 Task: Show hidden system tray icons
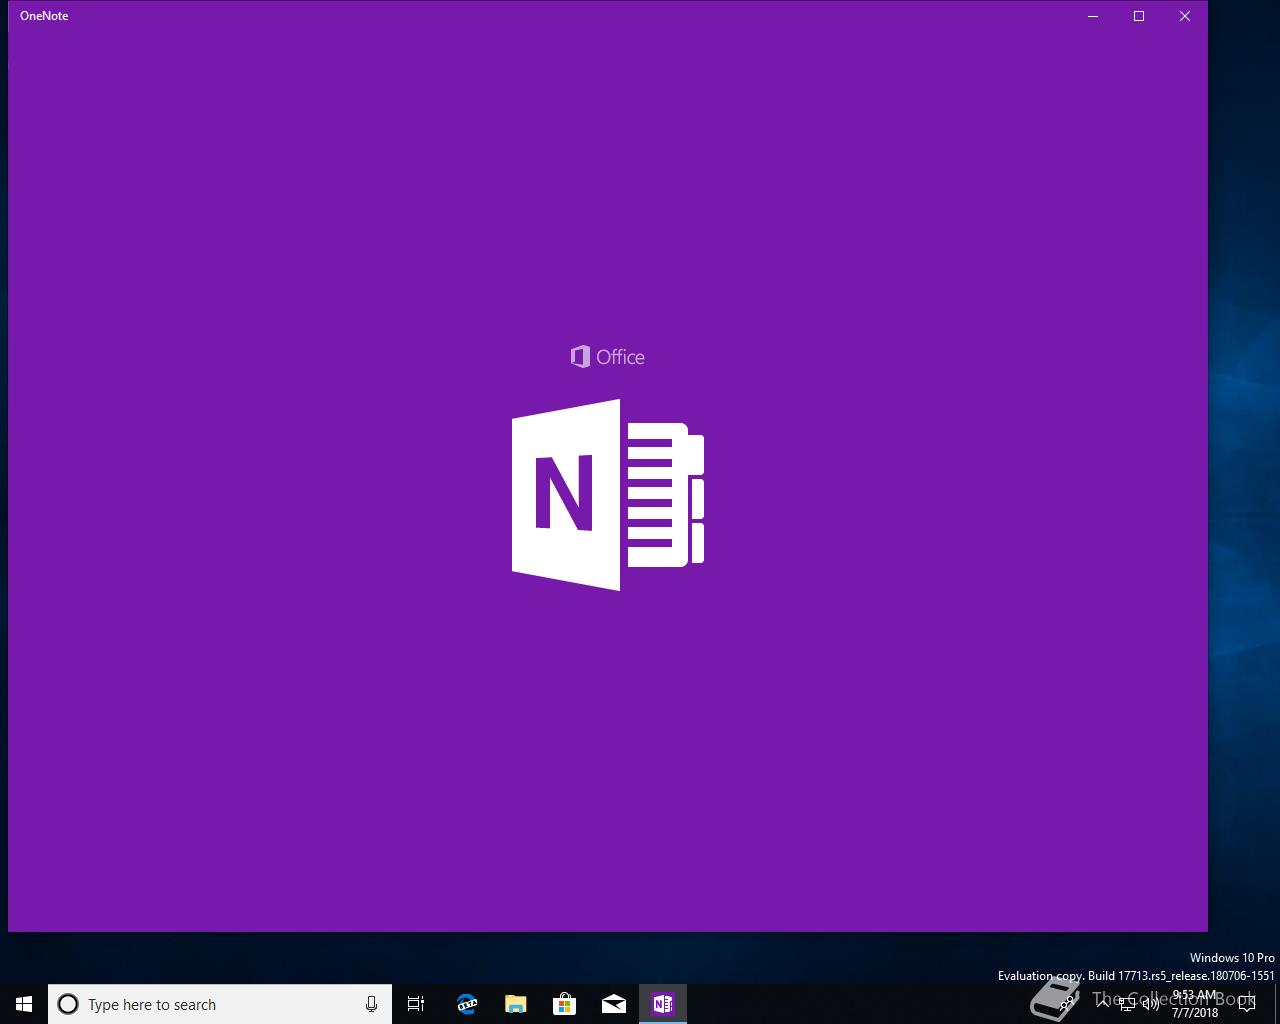pyautogui.click(x=1103, y=1004)
